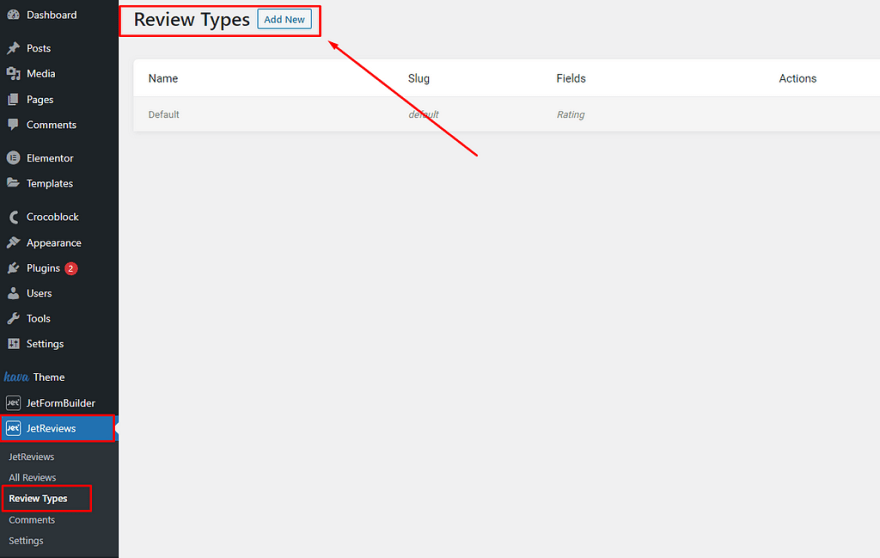Open Appearance menu label
The width and height of the screenshot is (880, 558).
point(54,243)
